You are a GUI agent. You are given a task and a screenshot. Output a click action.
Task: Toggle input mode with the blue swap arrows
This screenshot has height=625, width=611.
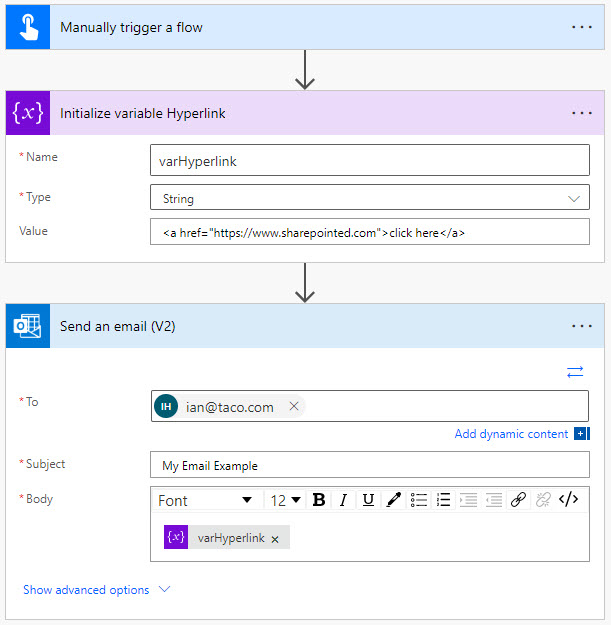[575, 372]
